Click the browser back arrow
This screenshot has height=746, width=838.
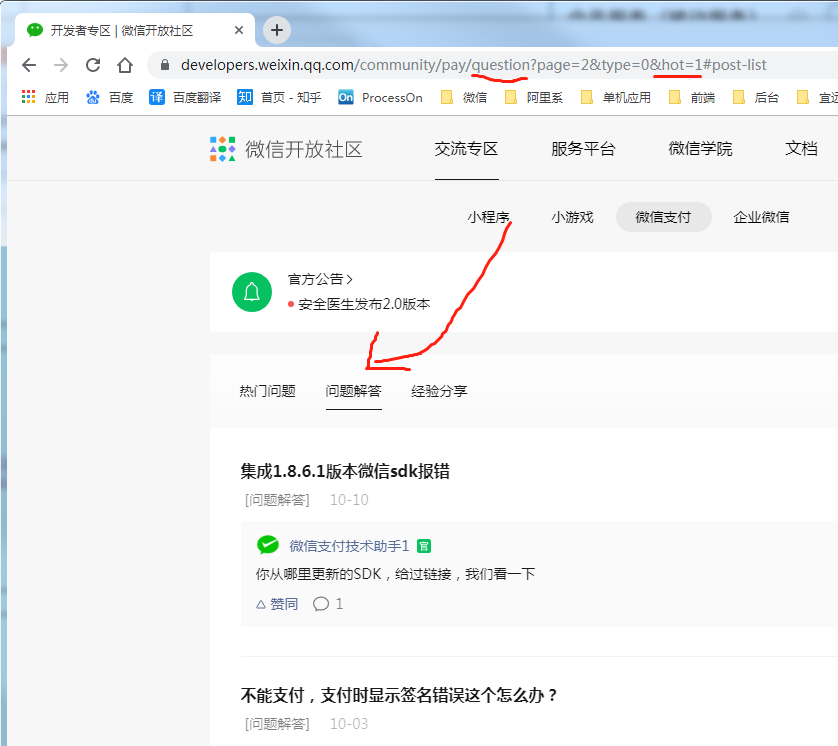[x=29, y=65]
